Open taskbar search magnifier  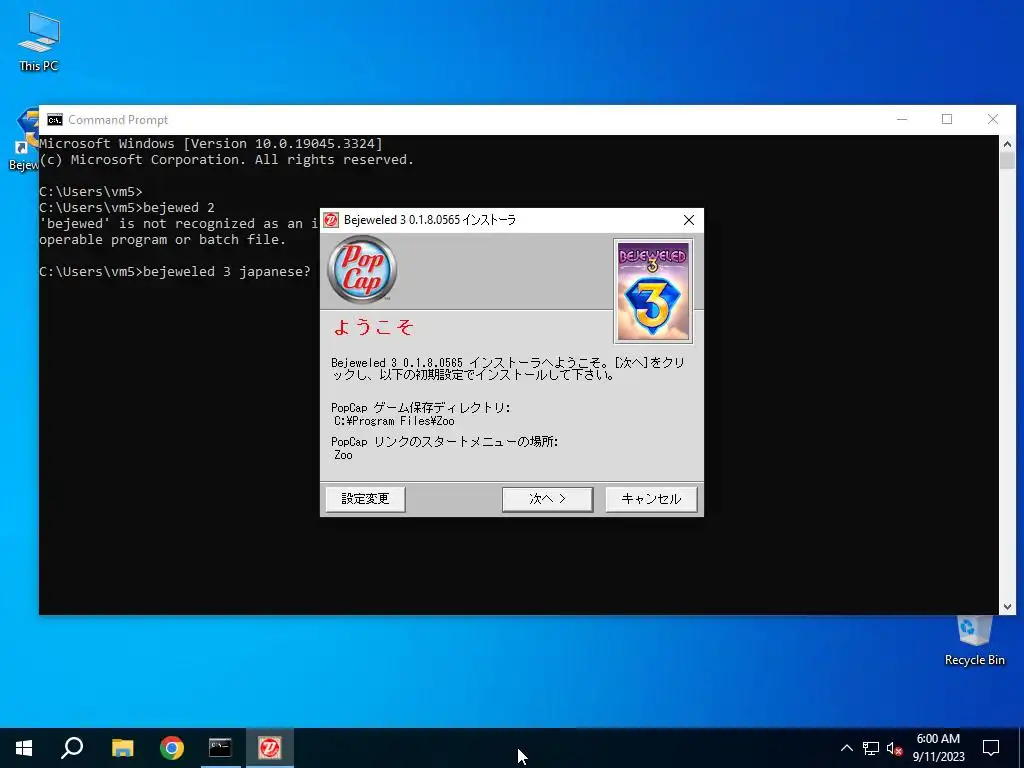[x=72, y=748]
